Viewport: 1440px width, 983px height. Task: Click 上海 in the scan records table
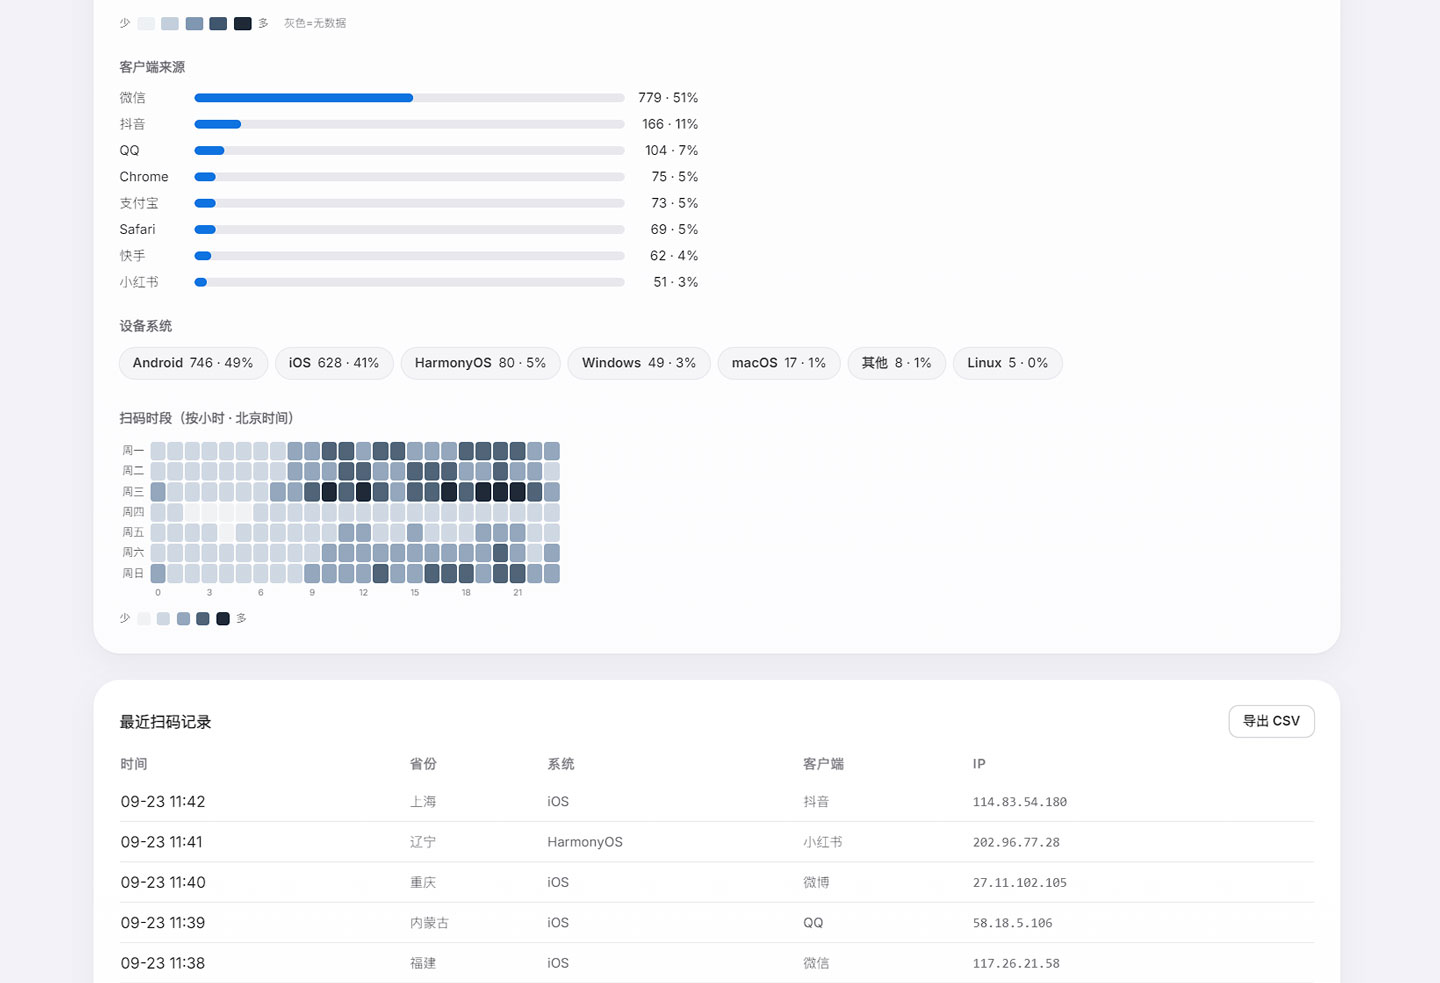click(423, 802)
